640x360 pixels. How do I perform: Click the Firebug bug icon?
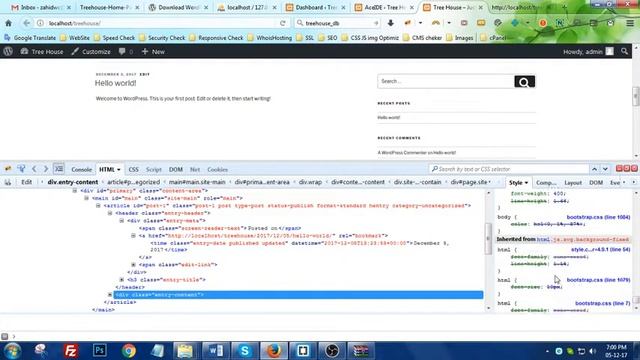(8, 169)
